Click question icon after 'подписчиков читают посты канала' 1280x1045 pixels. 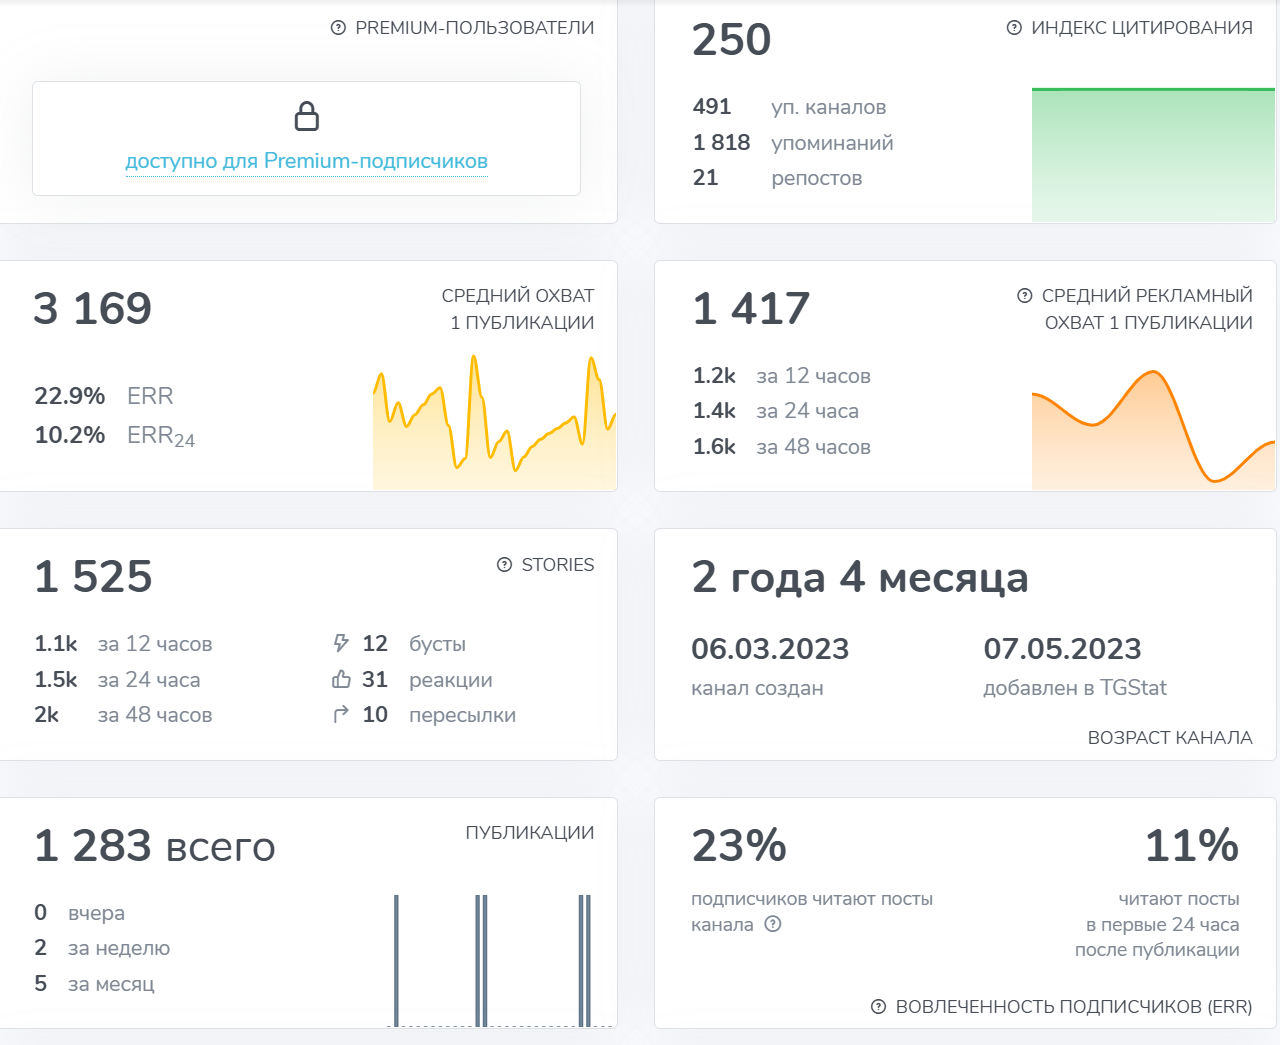[772, 924]
